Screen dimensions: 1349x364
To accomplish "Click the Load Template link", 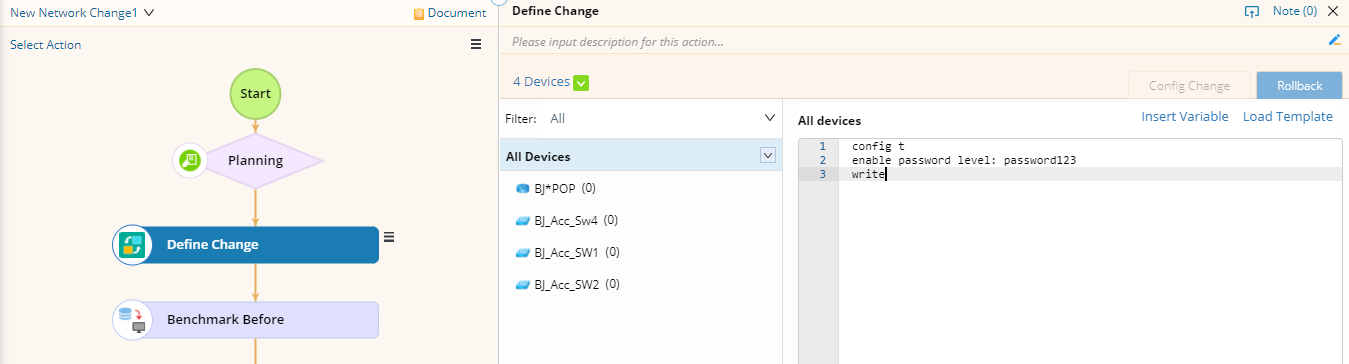I will click(1288, 117).
